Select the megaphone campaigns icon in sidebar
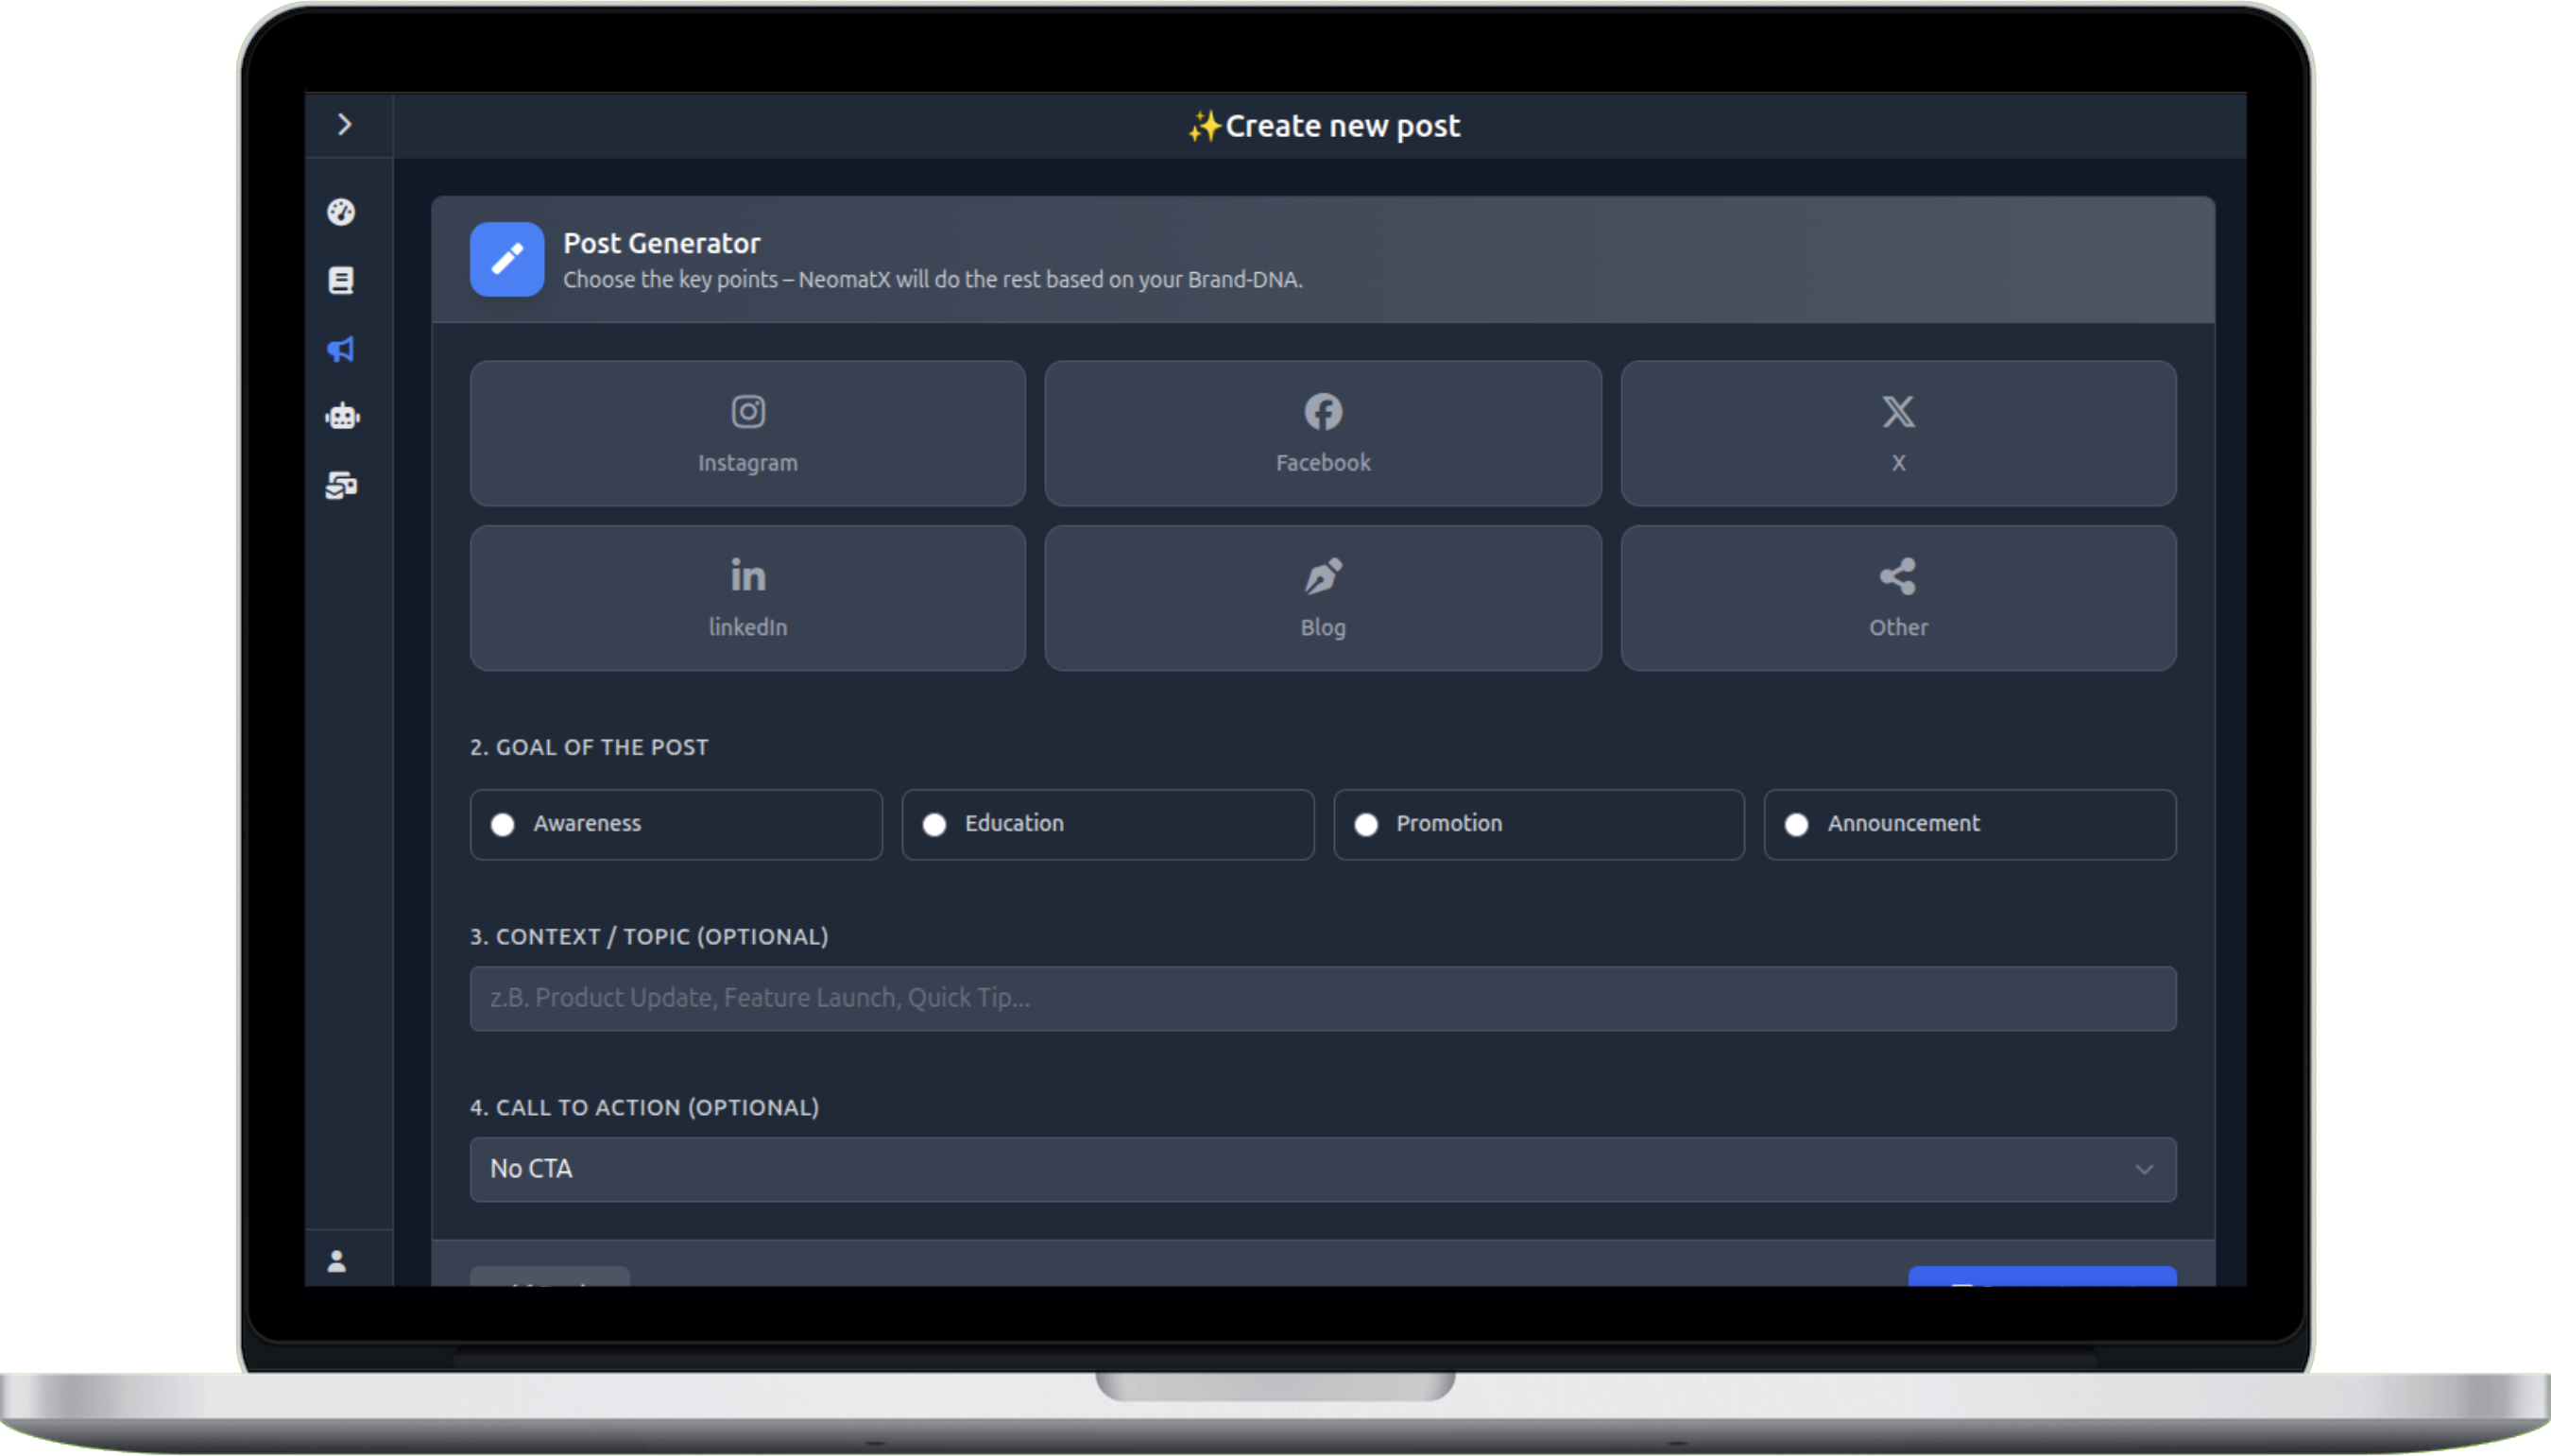The width and height of the screenshot is (2551, 1456). [x=342, y=349]
